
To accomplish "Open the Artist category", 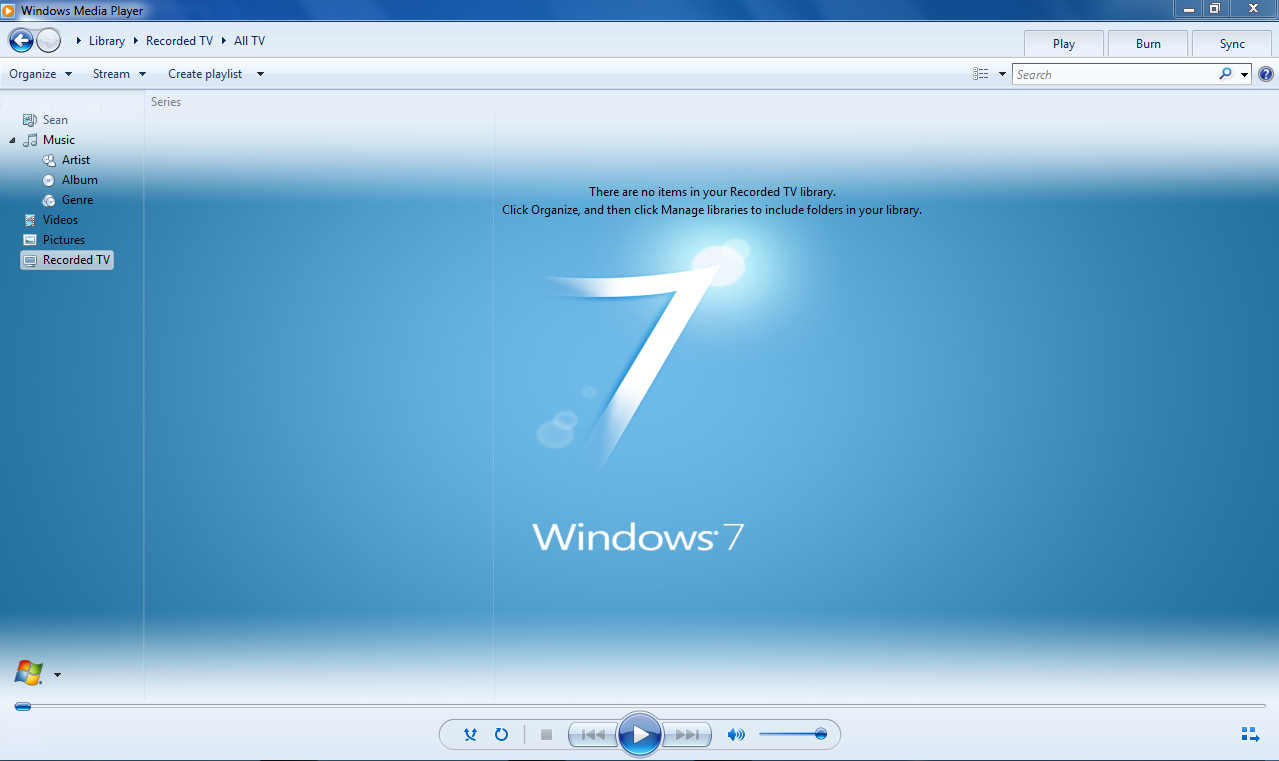I will click(x=66, y=160).
